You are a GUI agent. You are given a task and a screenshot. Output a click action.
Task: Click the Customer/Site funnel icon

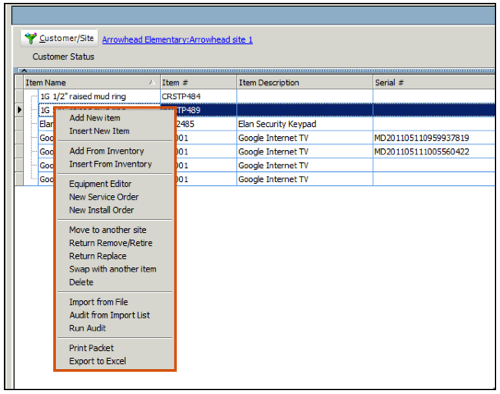[31, 38]
